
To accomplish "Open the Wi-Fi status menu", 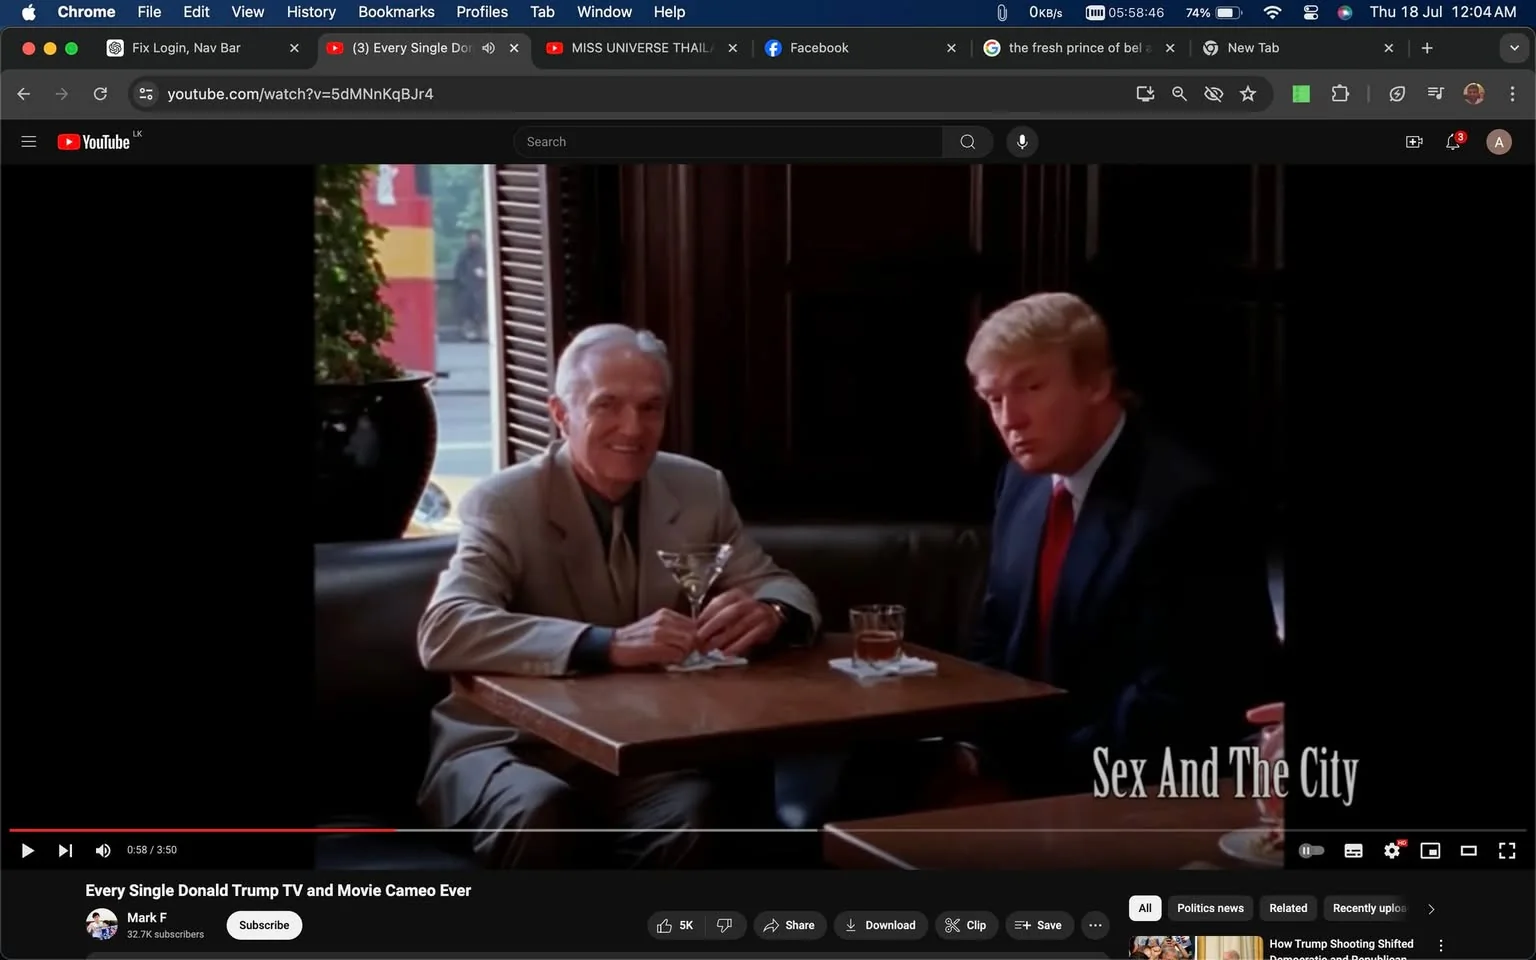I will click(1272, 12).
